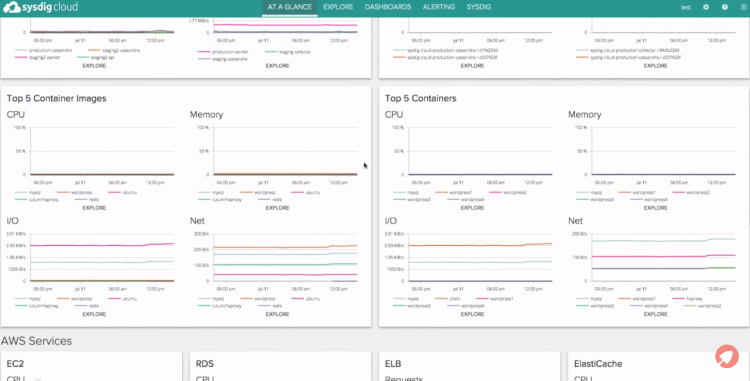Open the RDS service card
The width and height of the screenshot is (750, 381).
280,367
